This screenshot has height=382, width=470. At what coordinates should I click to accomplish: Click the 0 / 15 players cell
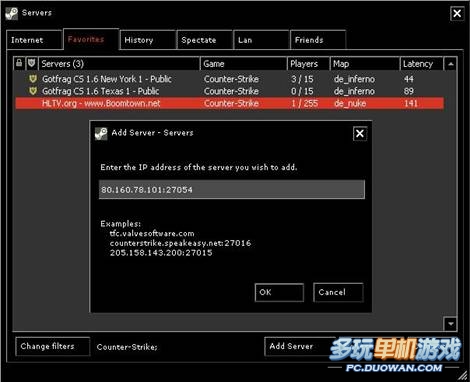302,91
